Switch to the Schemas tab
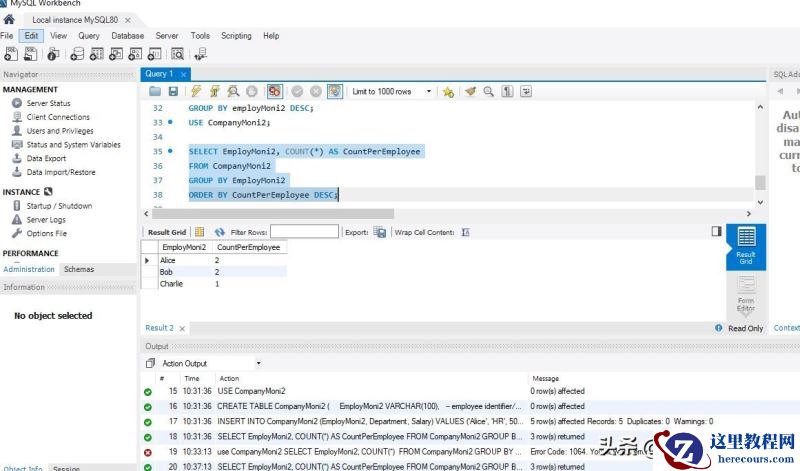This screenshot has width=800, height=471. click(79, 269)
